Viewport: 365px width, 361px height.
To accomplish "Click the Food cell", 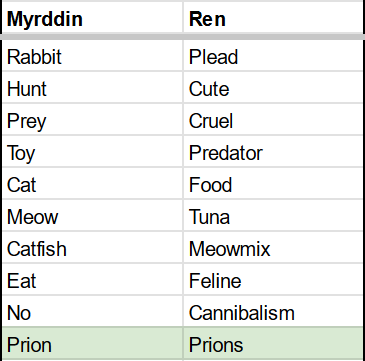I will [273, 184].
